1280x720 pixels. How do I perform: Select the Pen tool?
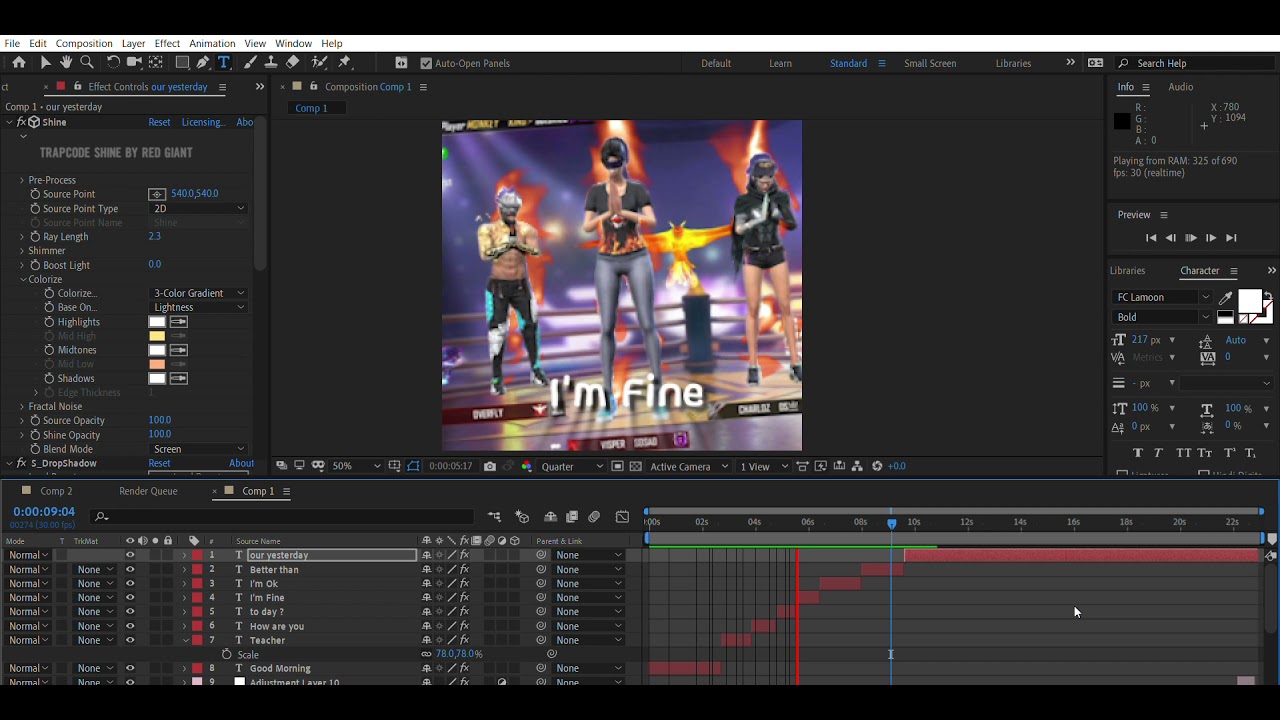203,63
